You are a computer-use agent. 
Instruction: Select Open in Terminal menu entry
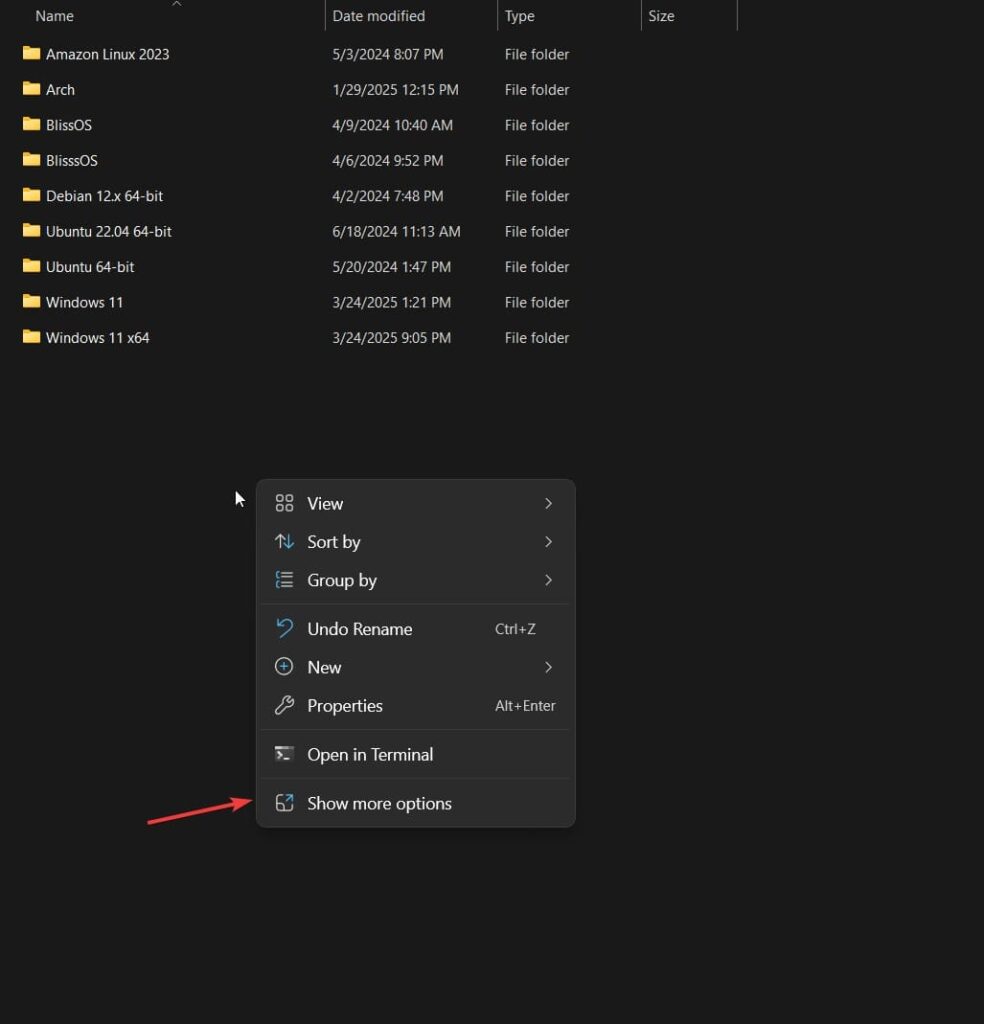(x=370, y=755)
